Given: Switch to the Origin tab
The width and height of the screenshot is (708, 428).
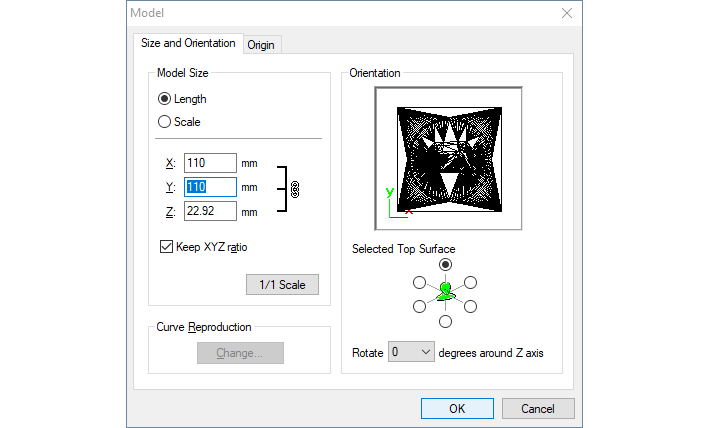Looking at the screenshot, I should 261,45.
